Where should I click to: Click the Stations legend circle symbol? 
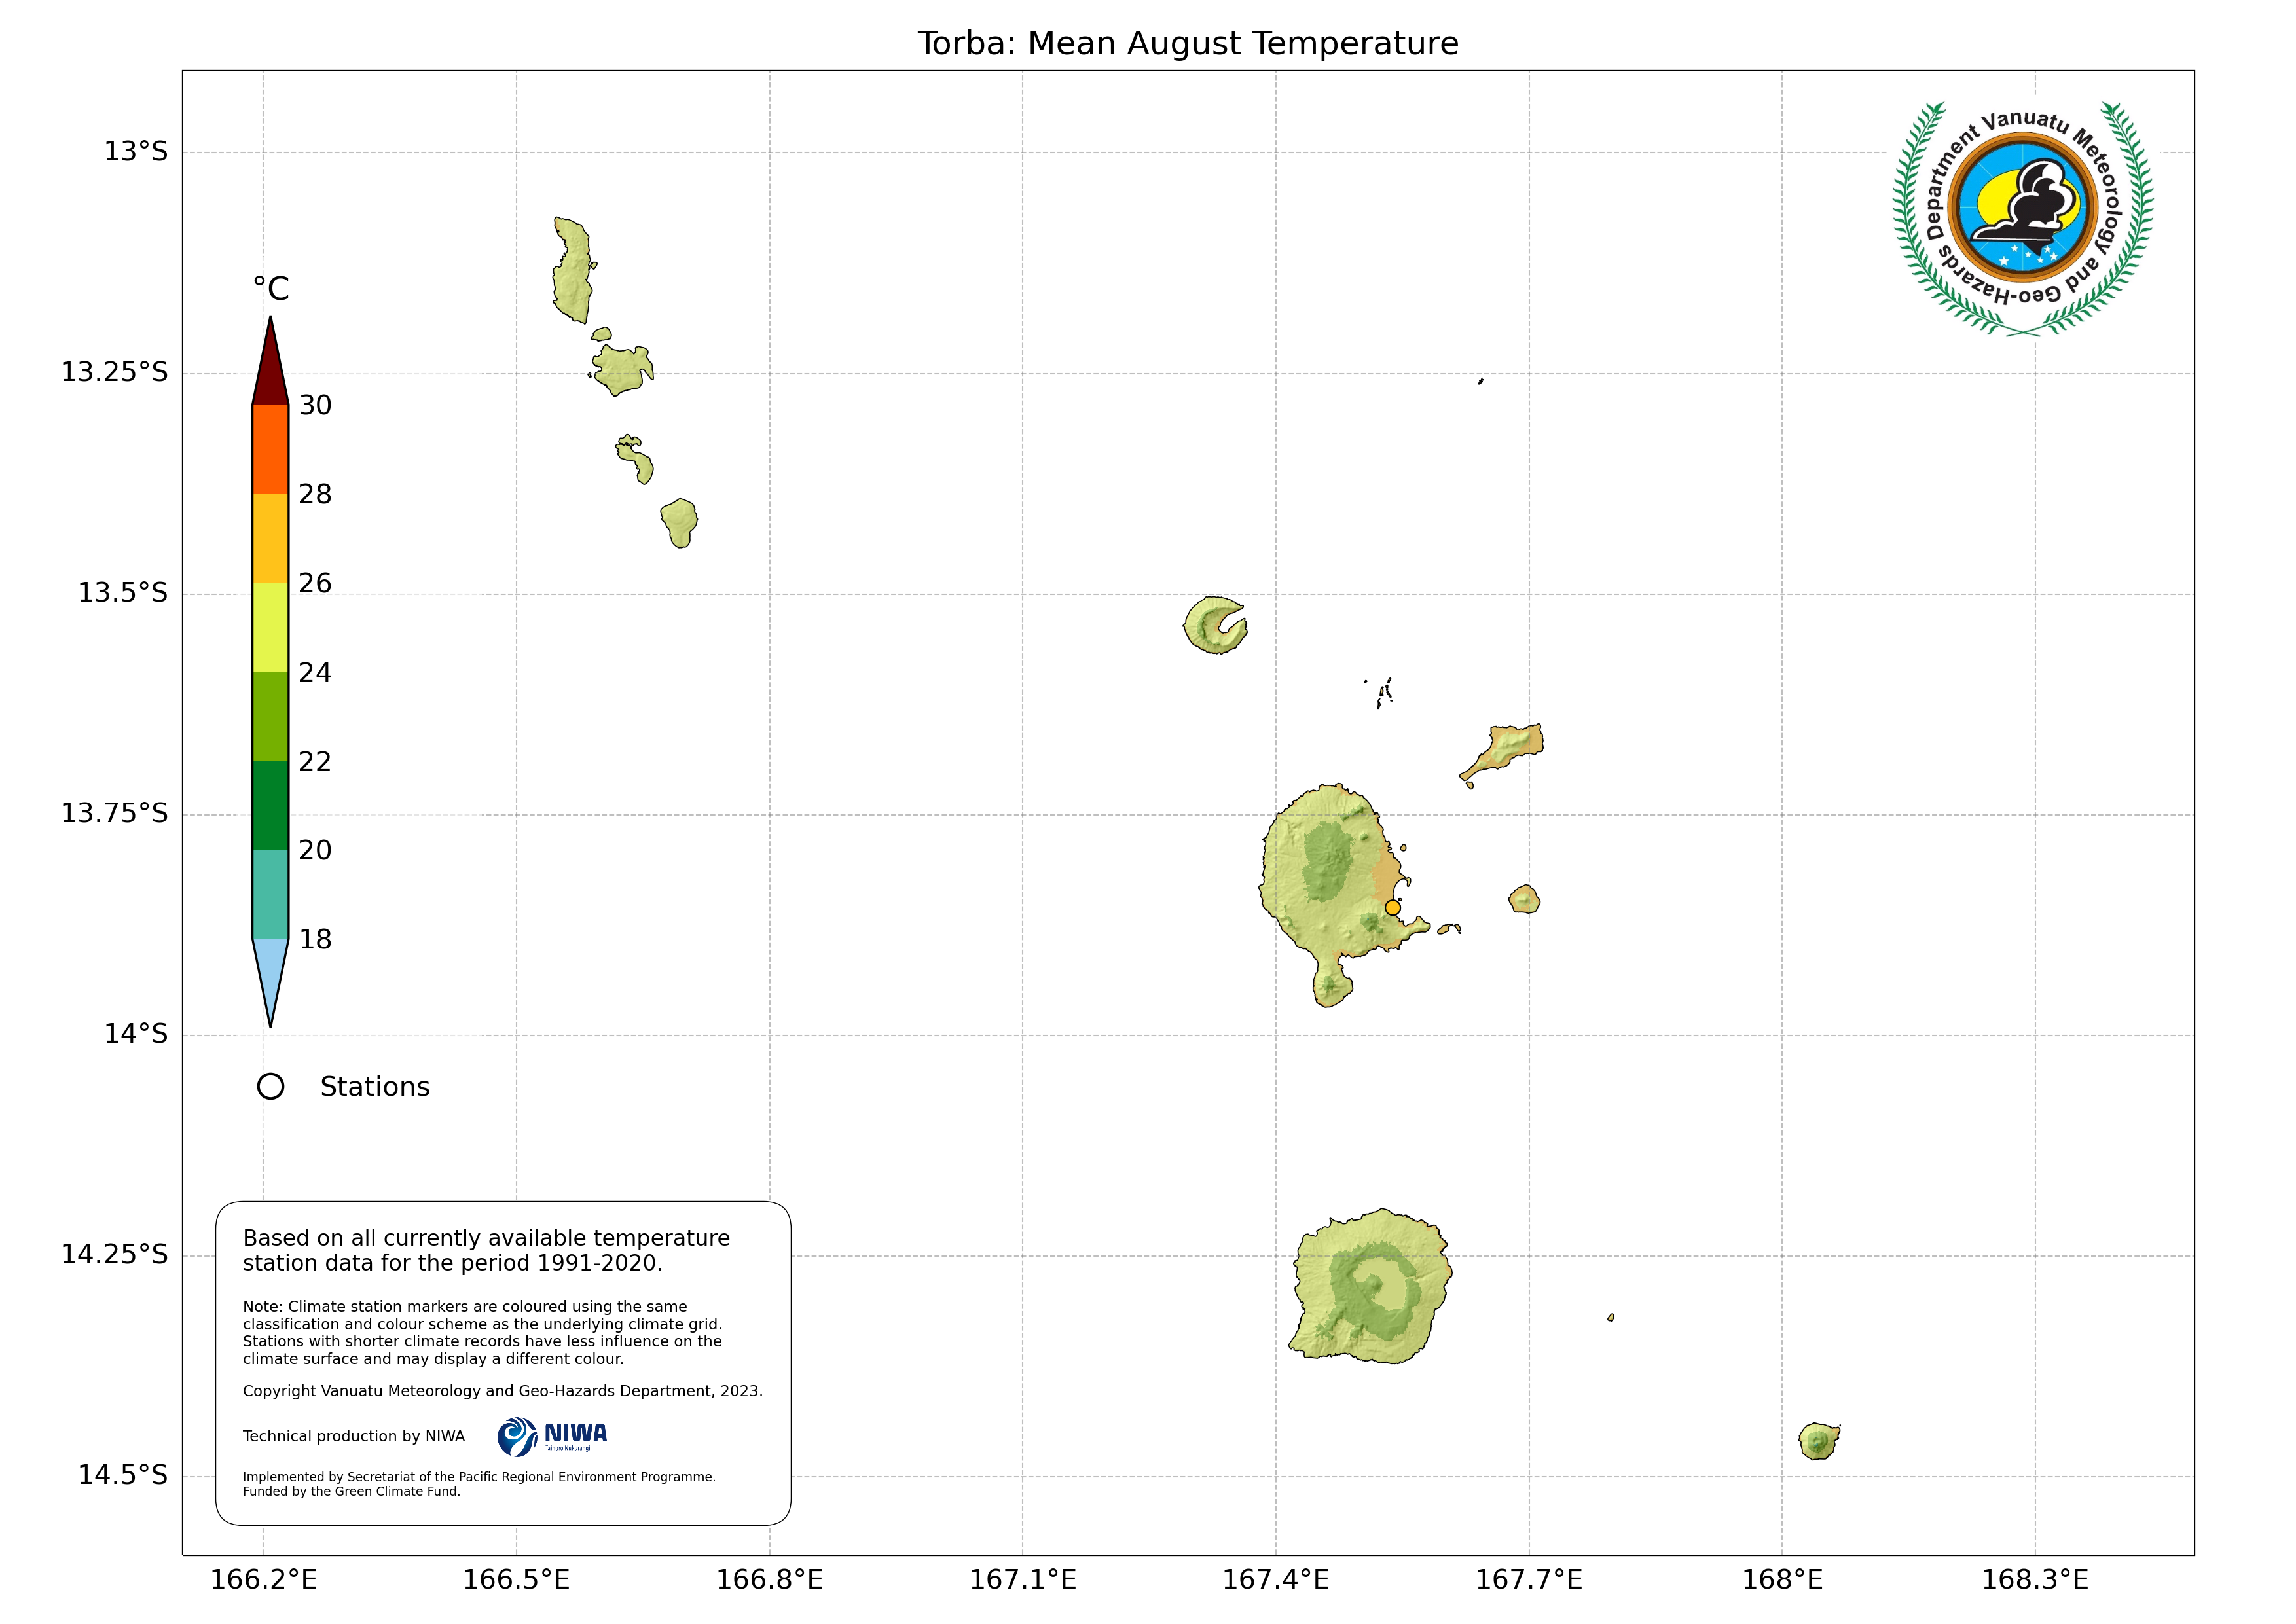[270, 1087]
